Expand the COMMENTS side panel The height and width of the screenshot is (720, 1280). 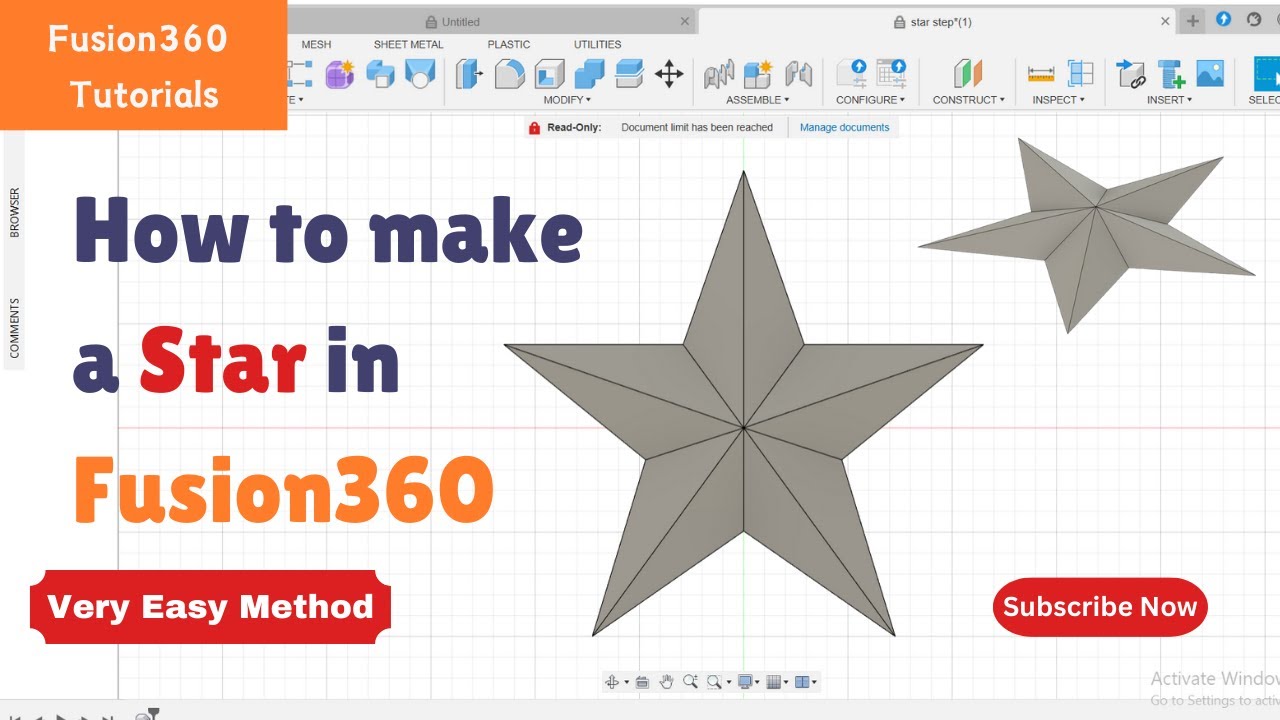point(15,328)
